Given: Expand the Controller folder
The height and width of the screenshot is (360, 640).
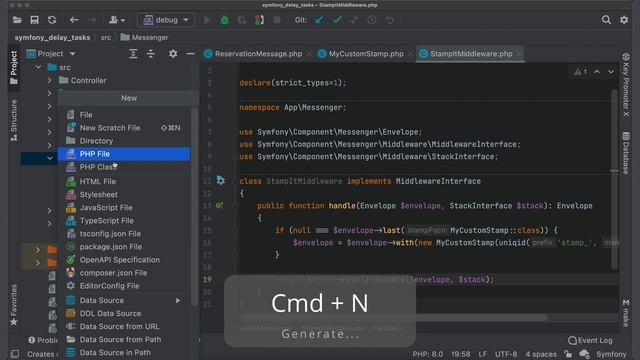Looking at the screenshot, I should click(49, 80).
